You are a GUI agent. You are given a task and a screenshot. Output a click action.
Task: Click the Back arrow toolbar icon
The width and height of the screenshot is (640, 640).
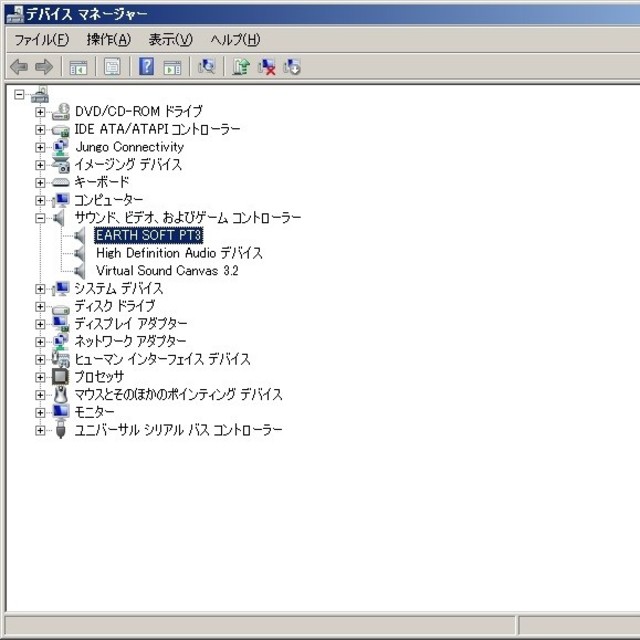(x=19, y=67)
